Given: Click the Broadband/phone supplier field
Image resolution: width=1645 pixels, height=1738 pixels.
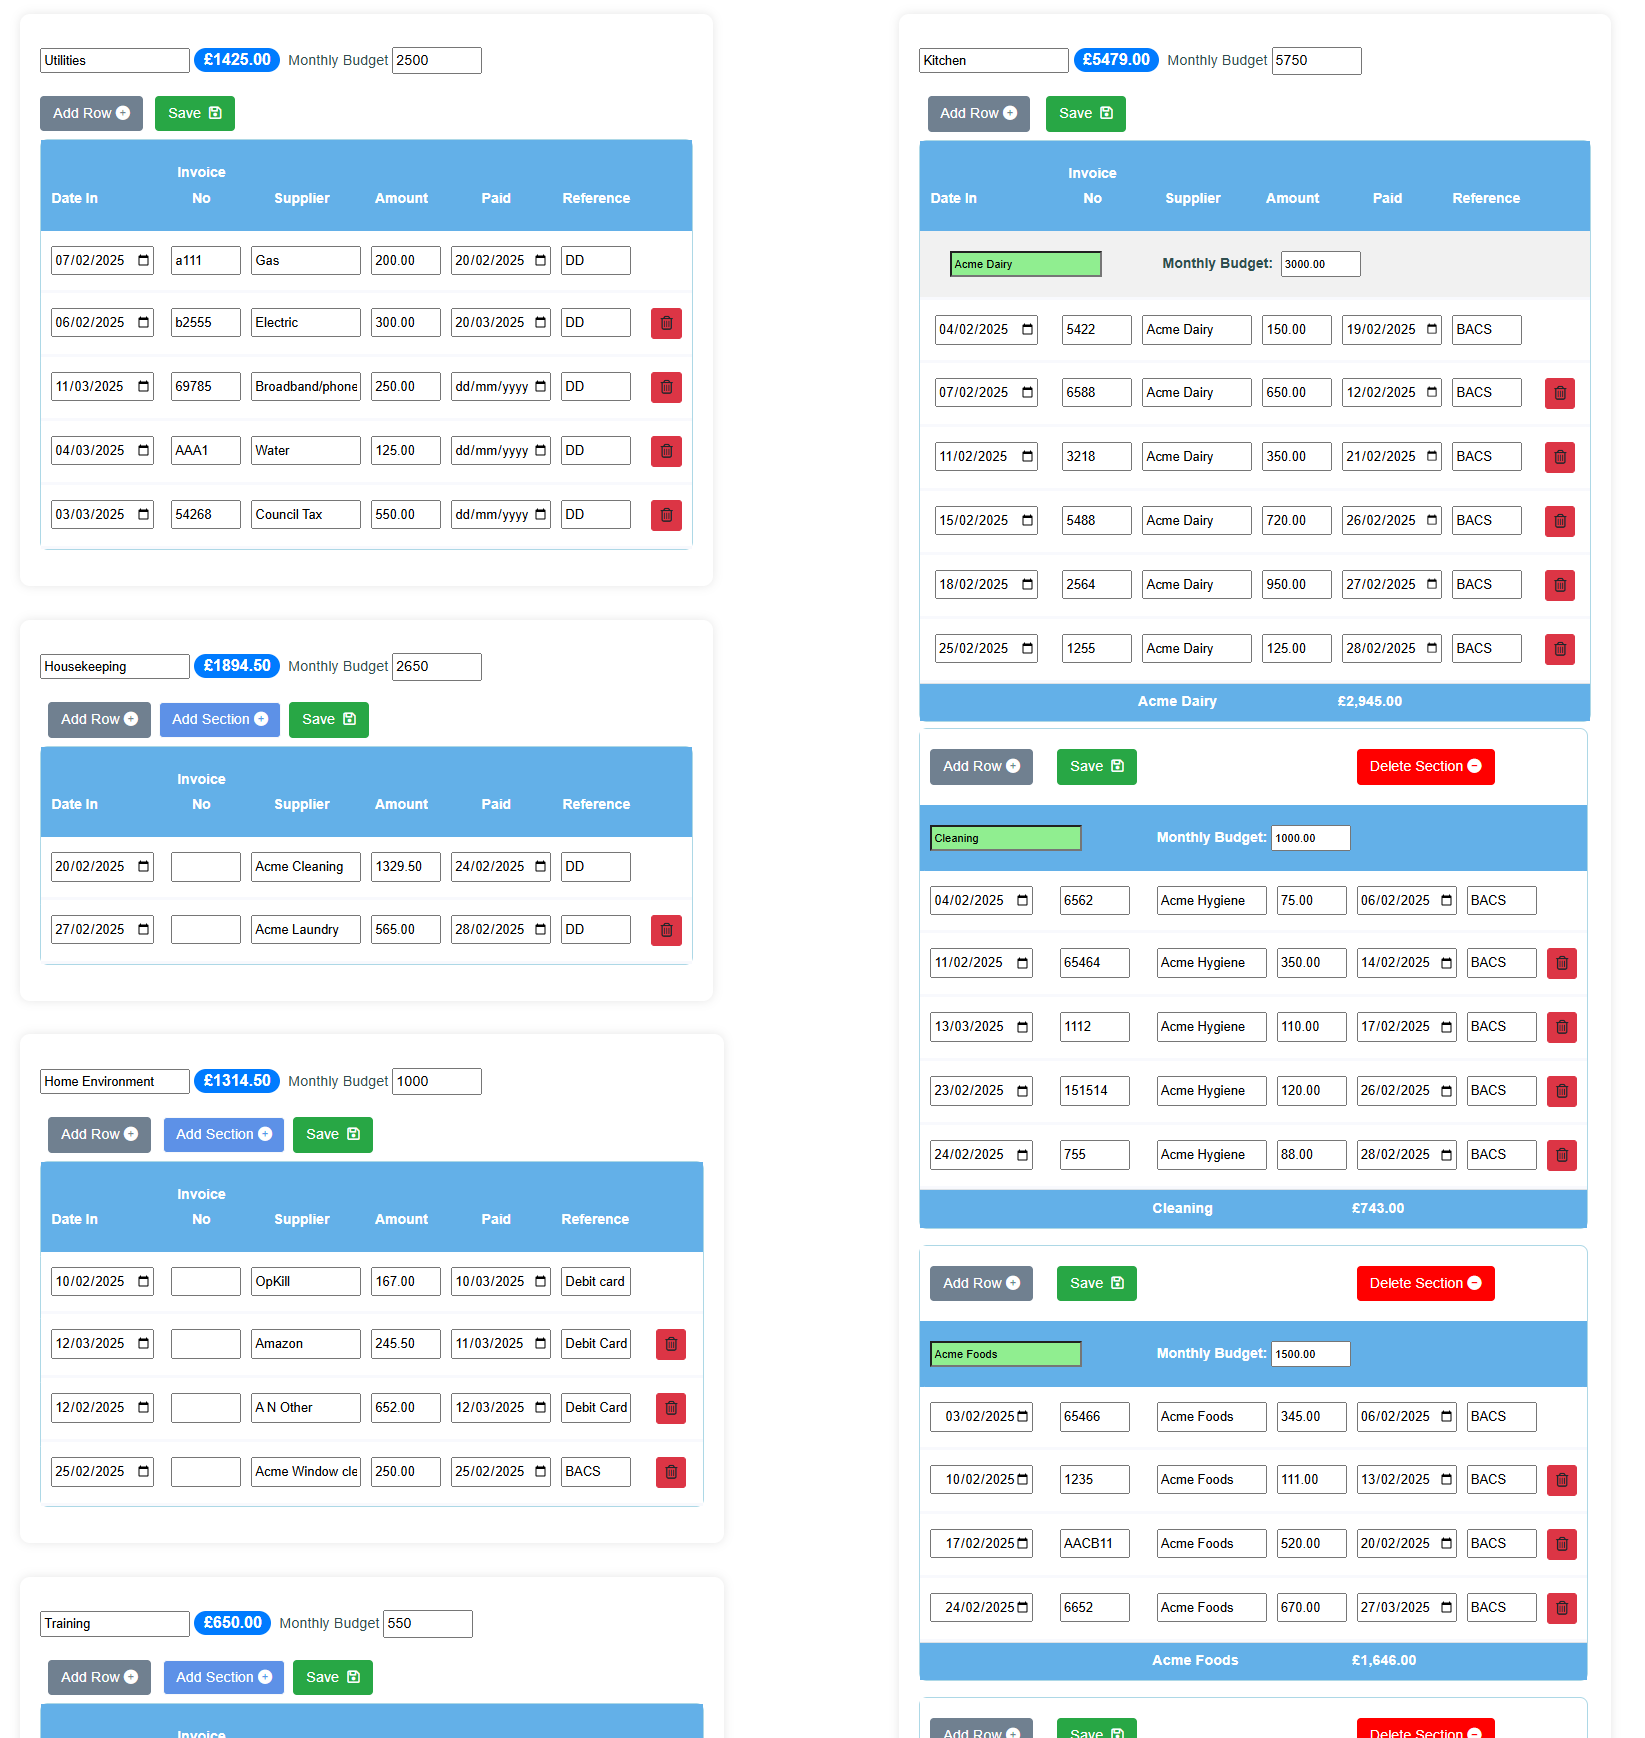Looking at the screenshot, I should [x=305, y=387].
